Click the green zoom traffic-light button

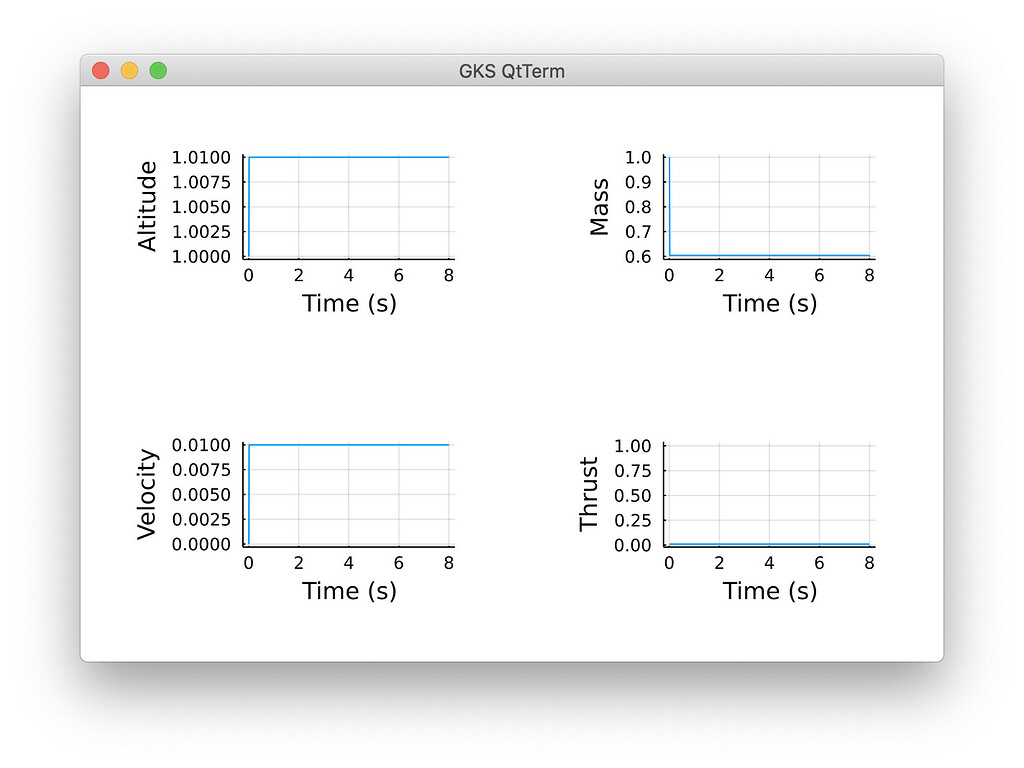click(157, 71)
